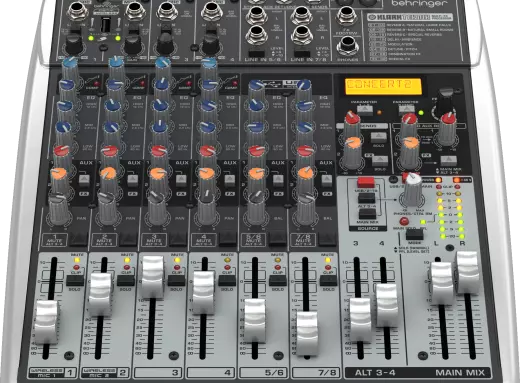Viewport: 520px width, 383px height.
Task: Choose MAIN MIX in the SOURCE section
Action: (367, 214)
